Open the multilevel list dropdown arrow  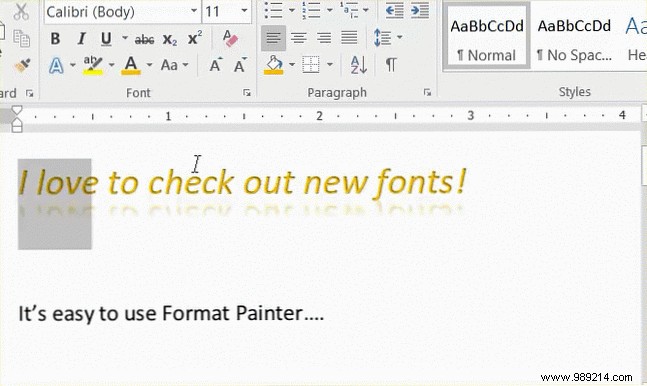pyautogui.click(x=366, y=10)
